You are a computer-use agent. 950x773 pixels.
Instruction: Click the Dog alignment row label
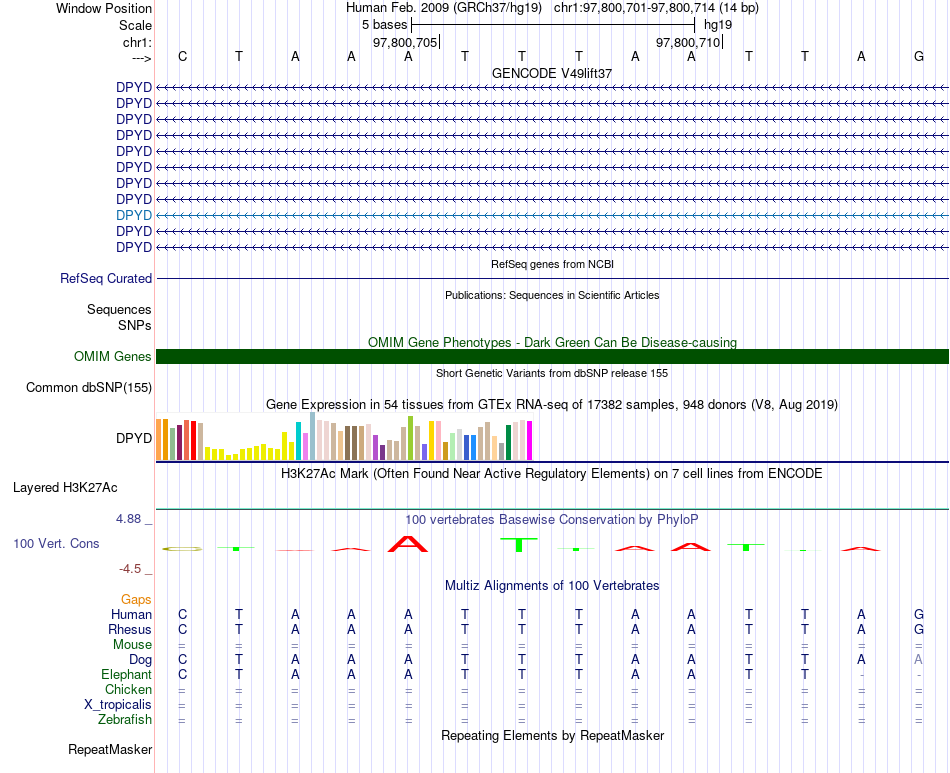tap(140, 660)
